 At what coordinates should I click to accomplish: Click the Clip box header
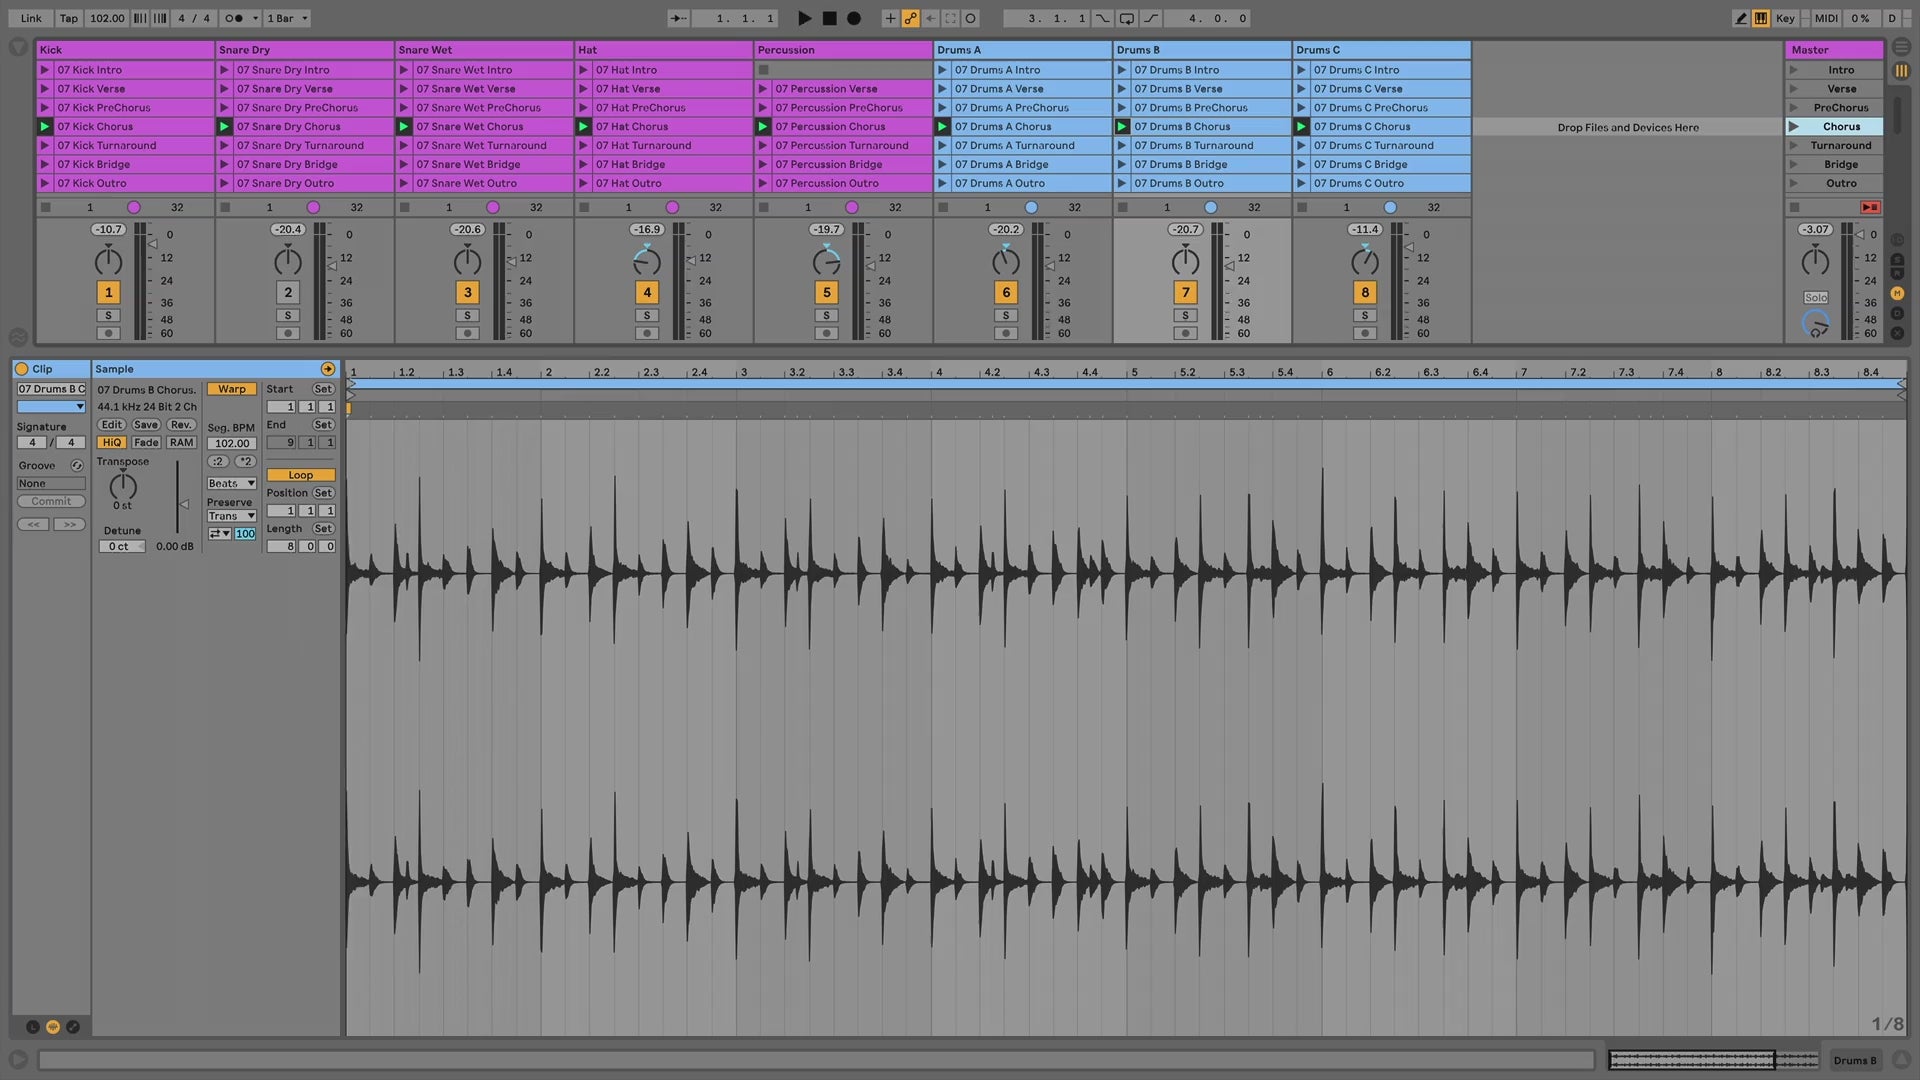click(51, 369)
